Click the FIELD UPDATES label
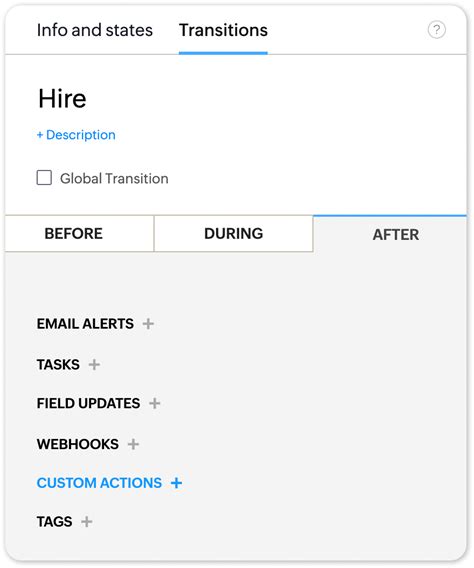 88,403
